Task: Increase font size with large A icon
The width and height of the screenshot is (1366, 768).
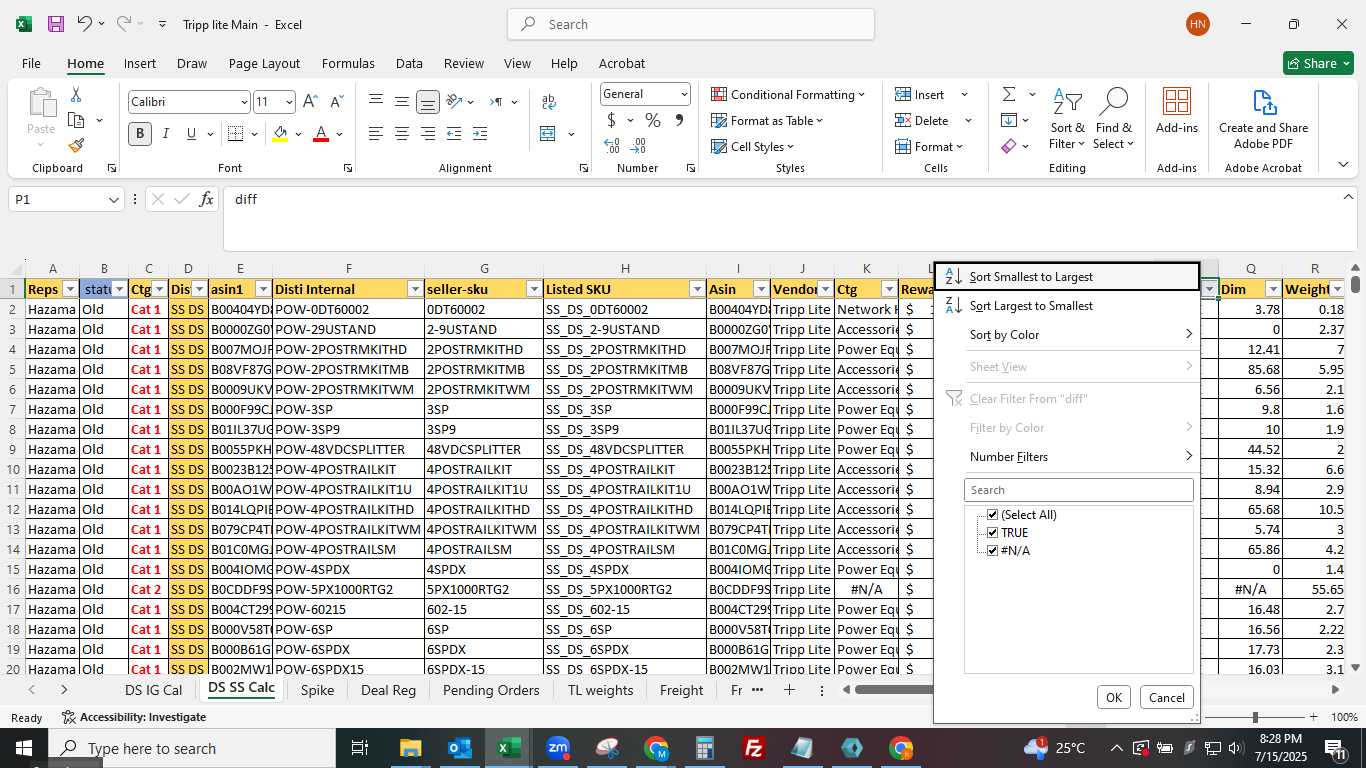Action: [310, 101]
